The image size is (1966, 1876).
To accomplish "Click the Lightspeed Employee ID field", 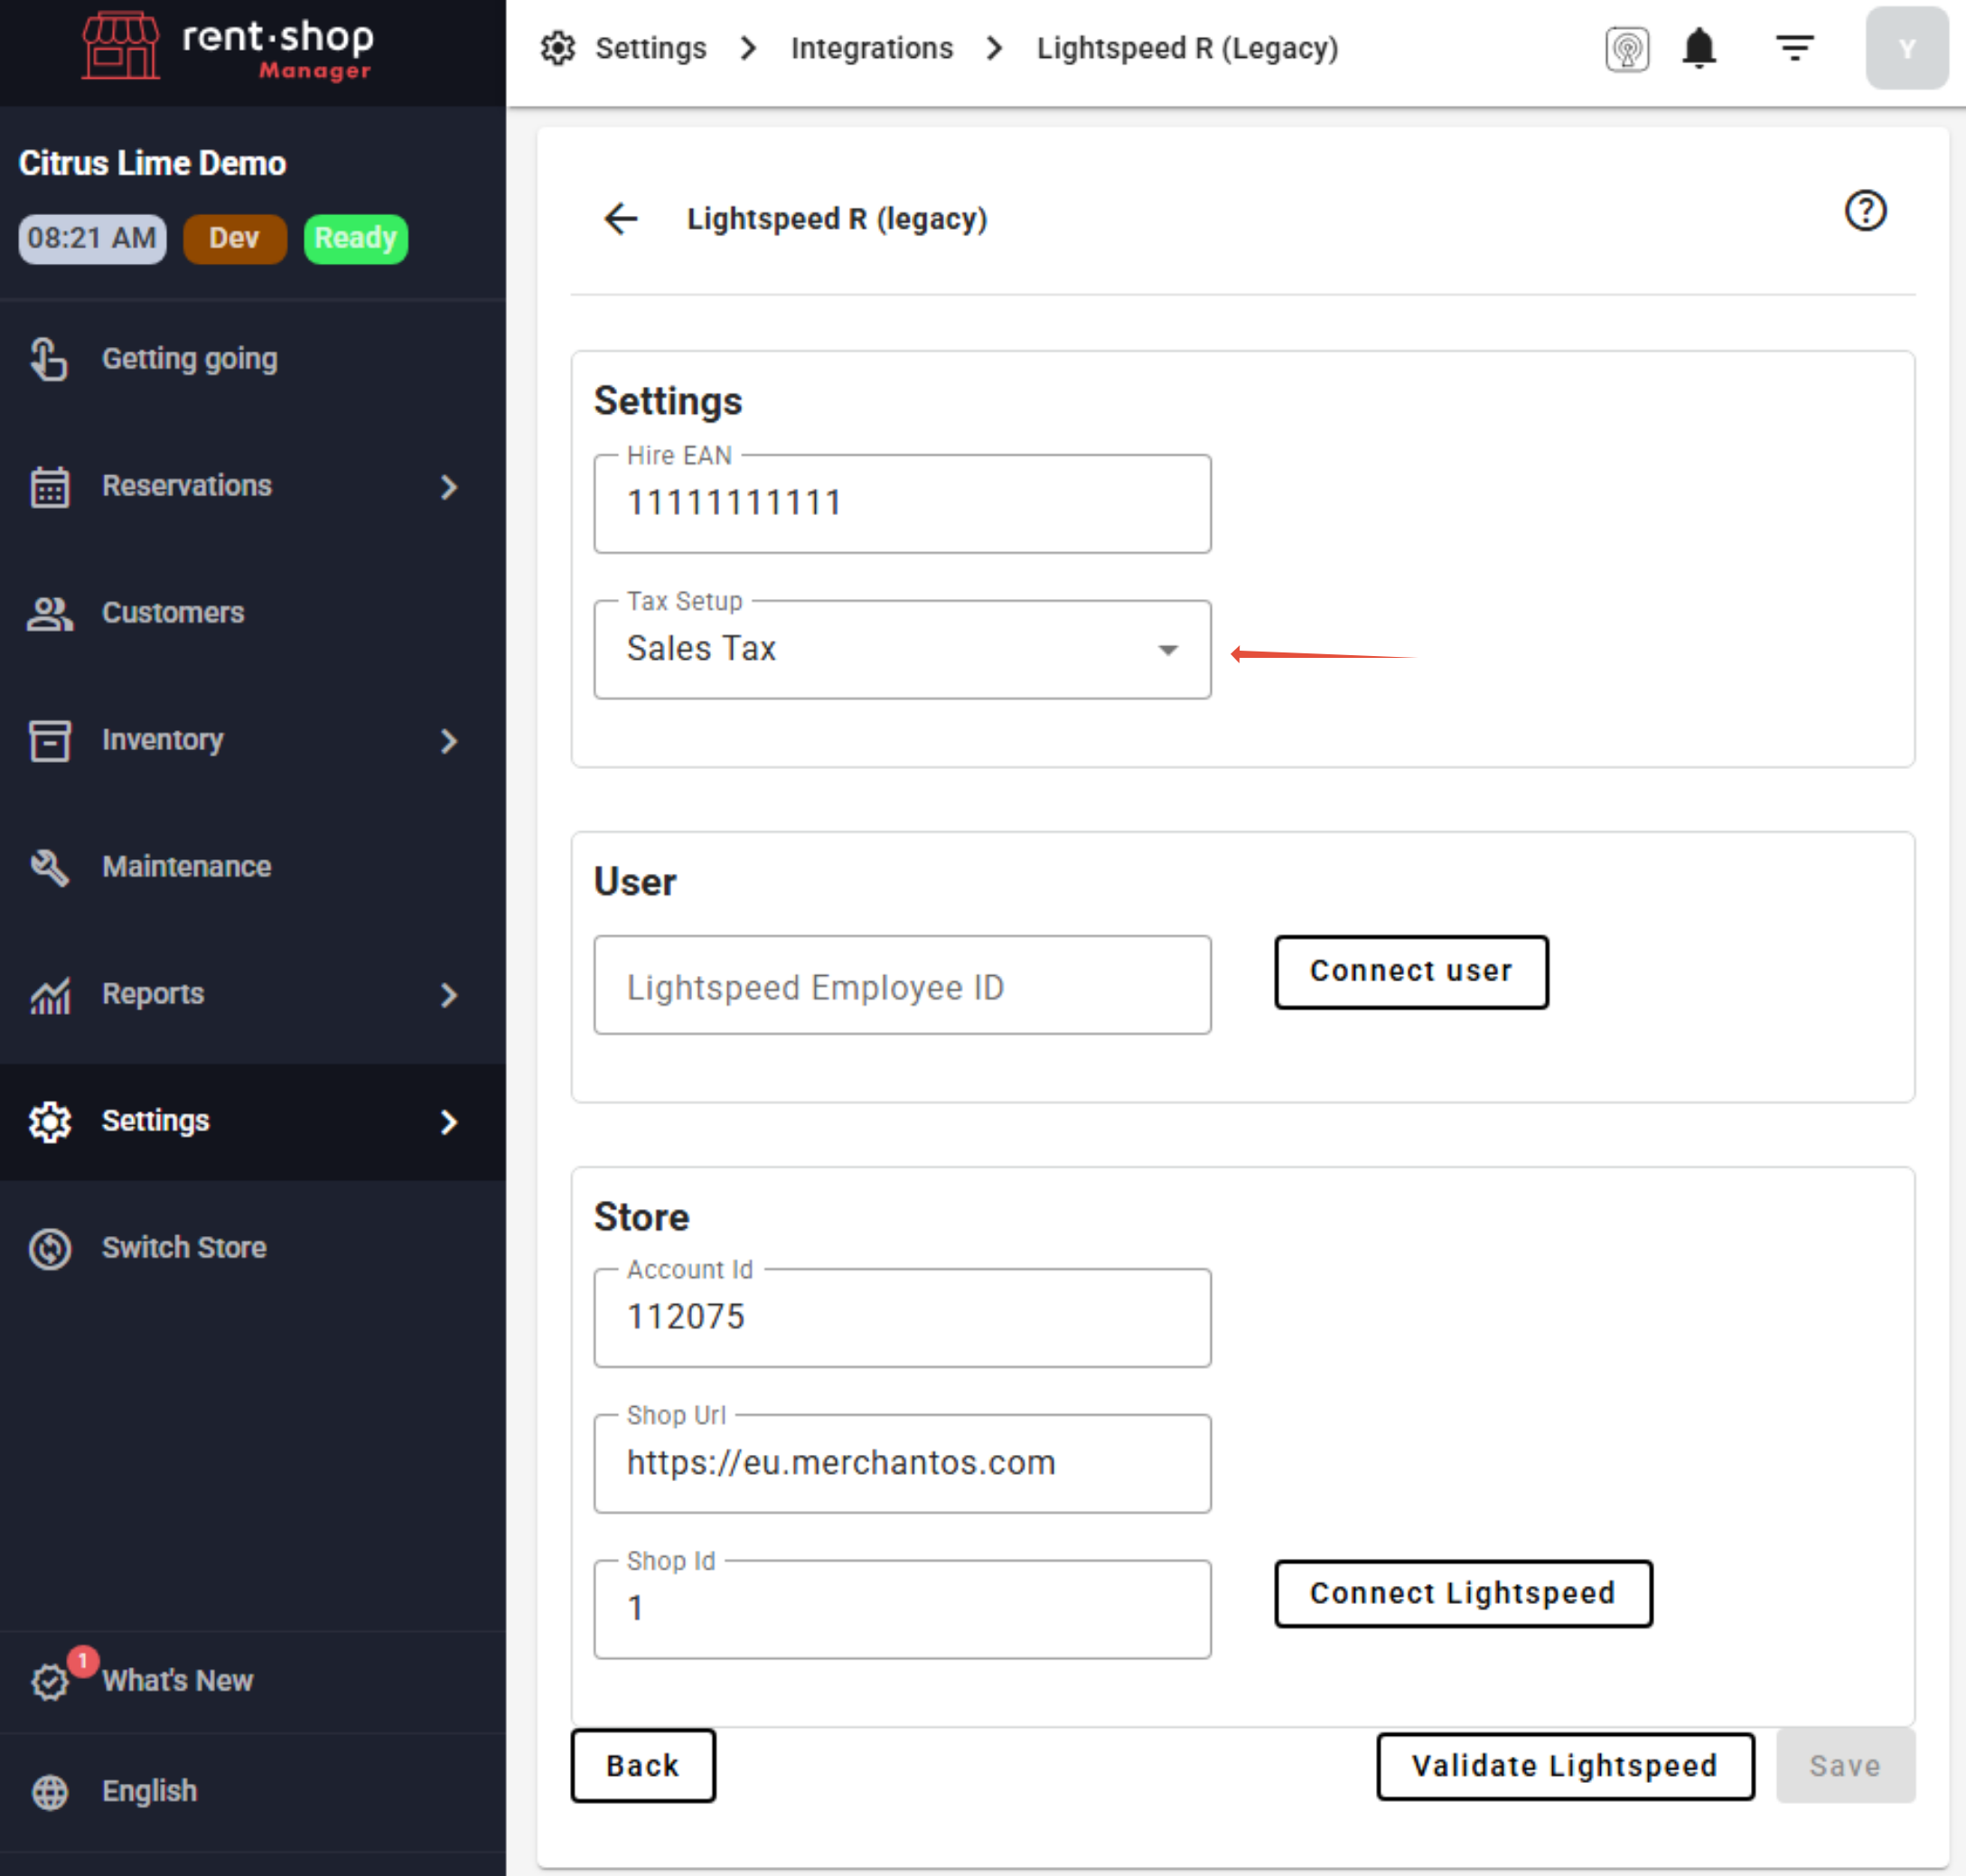I will (901, 986).
